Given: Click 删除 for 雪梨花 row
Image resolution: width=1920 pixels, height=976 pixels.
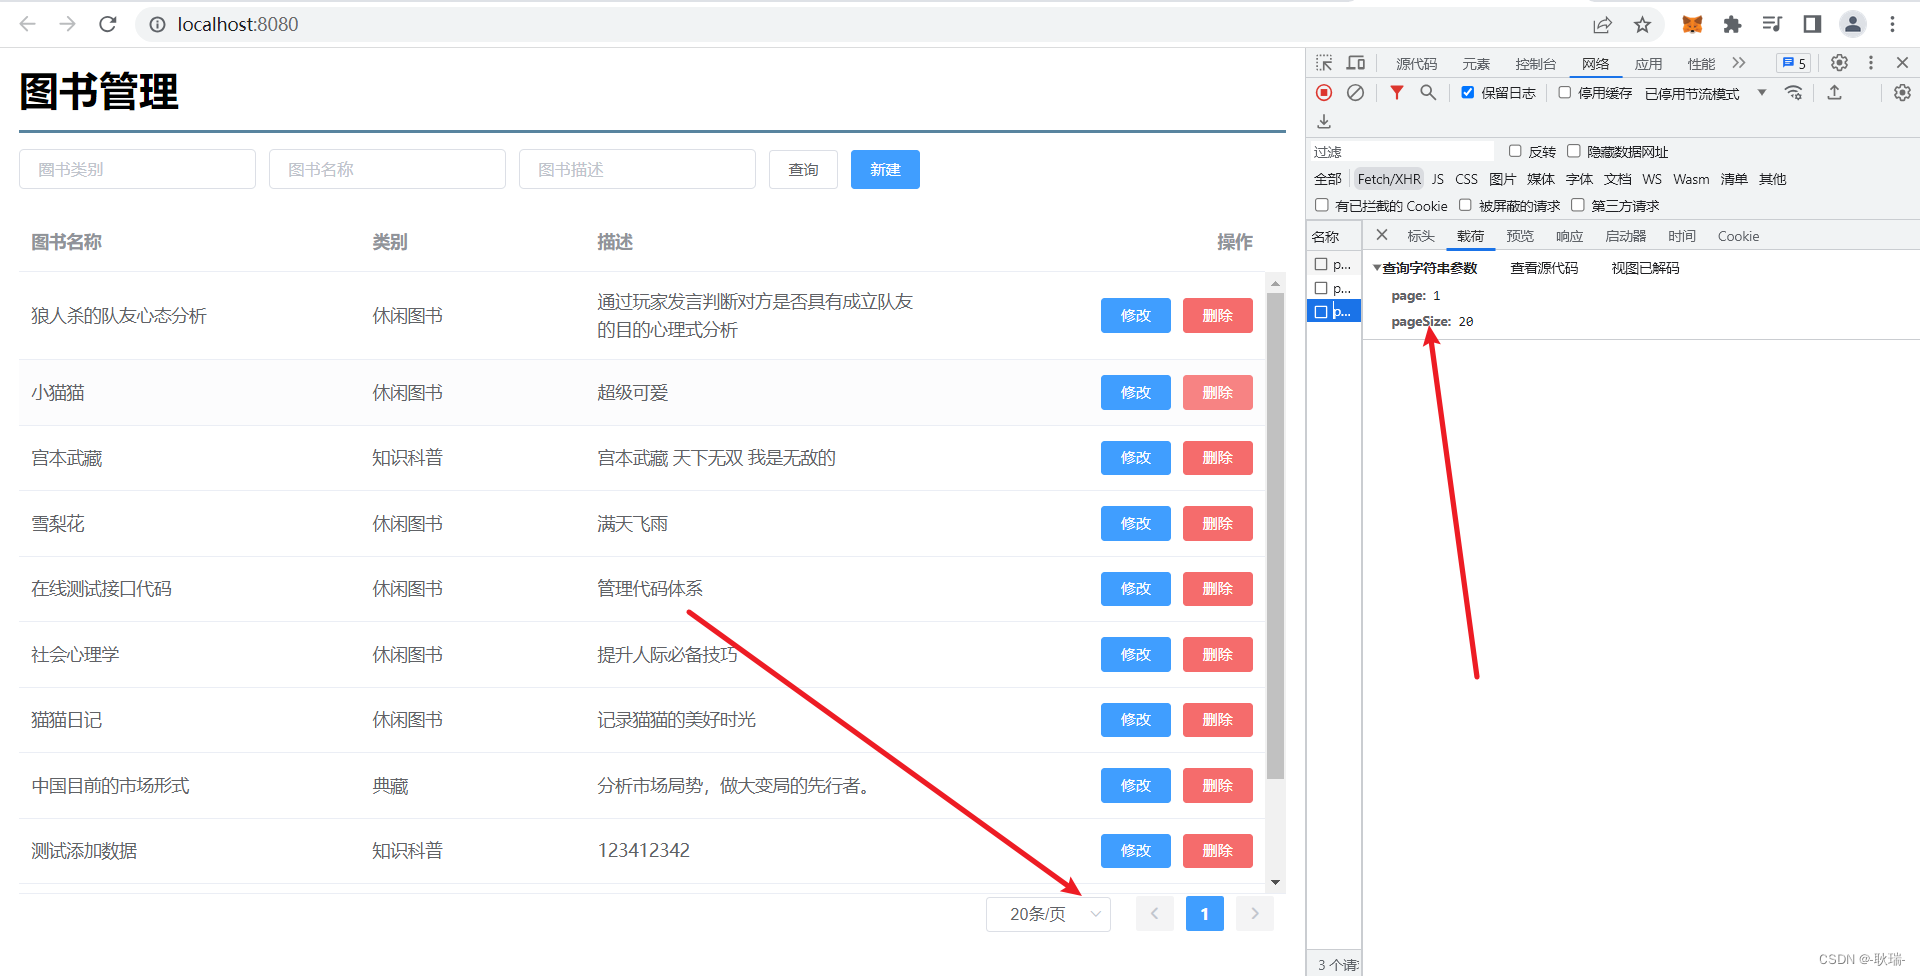Looking at the screenshot, I should [1218, 523].
